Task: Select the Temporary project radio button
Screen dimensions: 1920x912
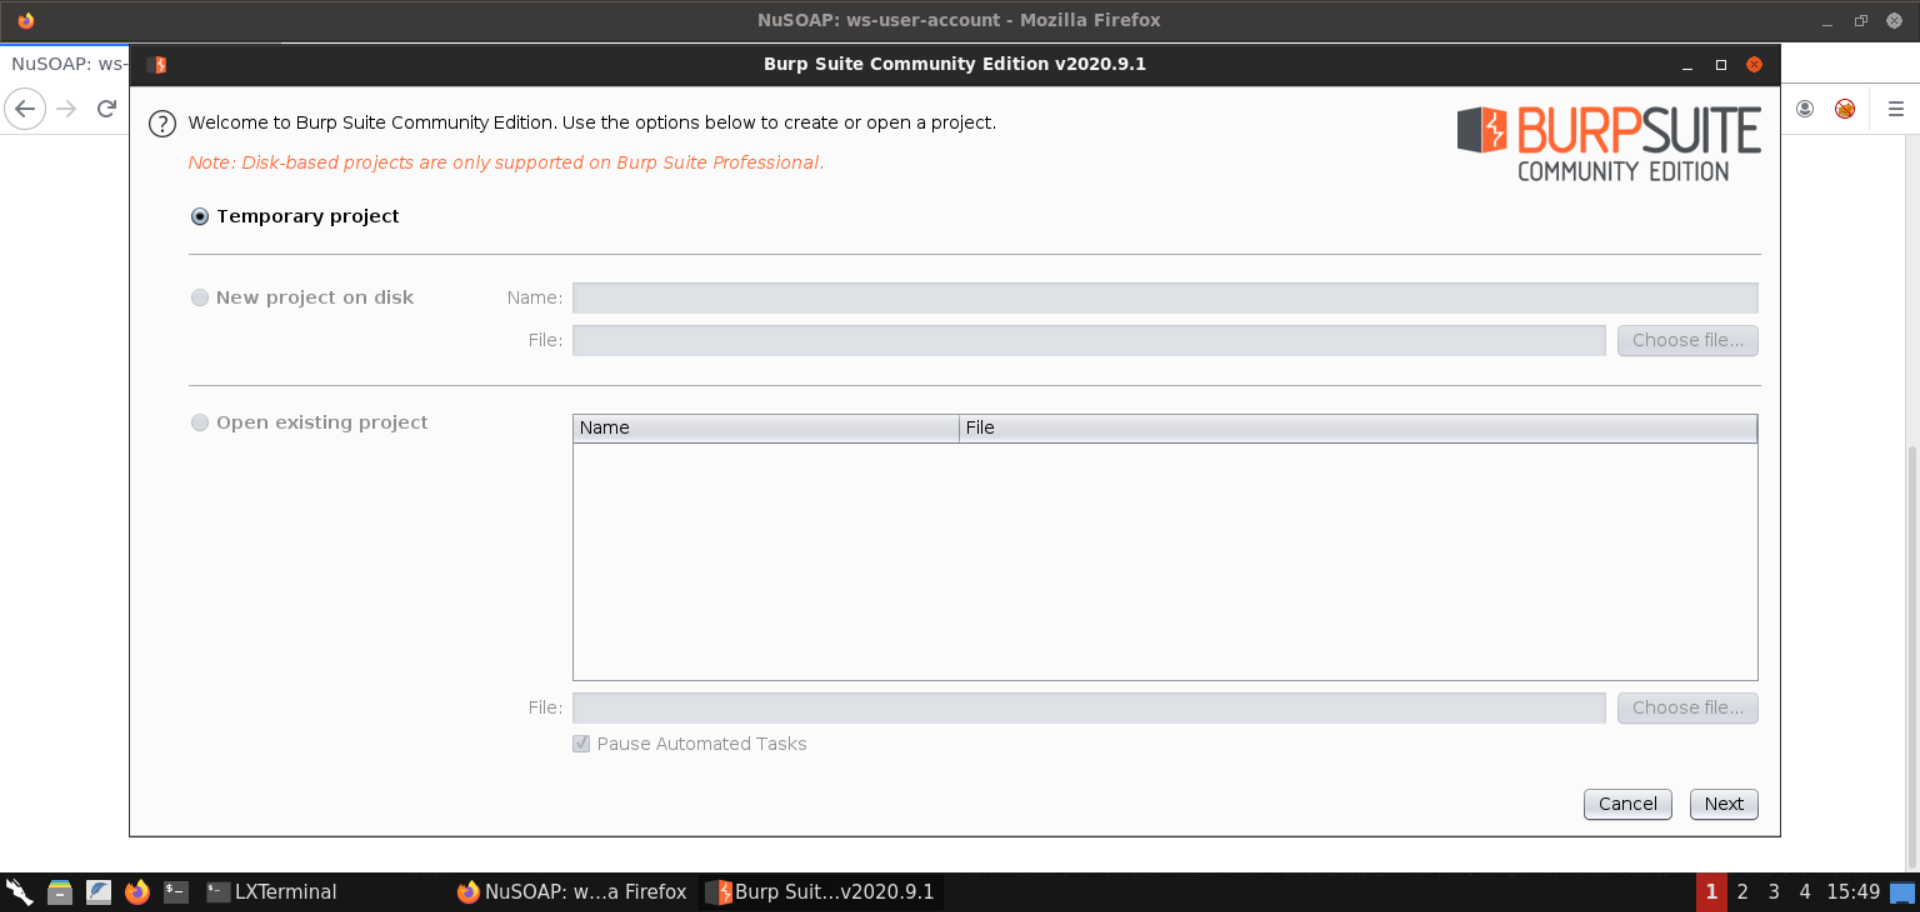Action: point(200,217)
